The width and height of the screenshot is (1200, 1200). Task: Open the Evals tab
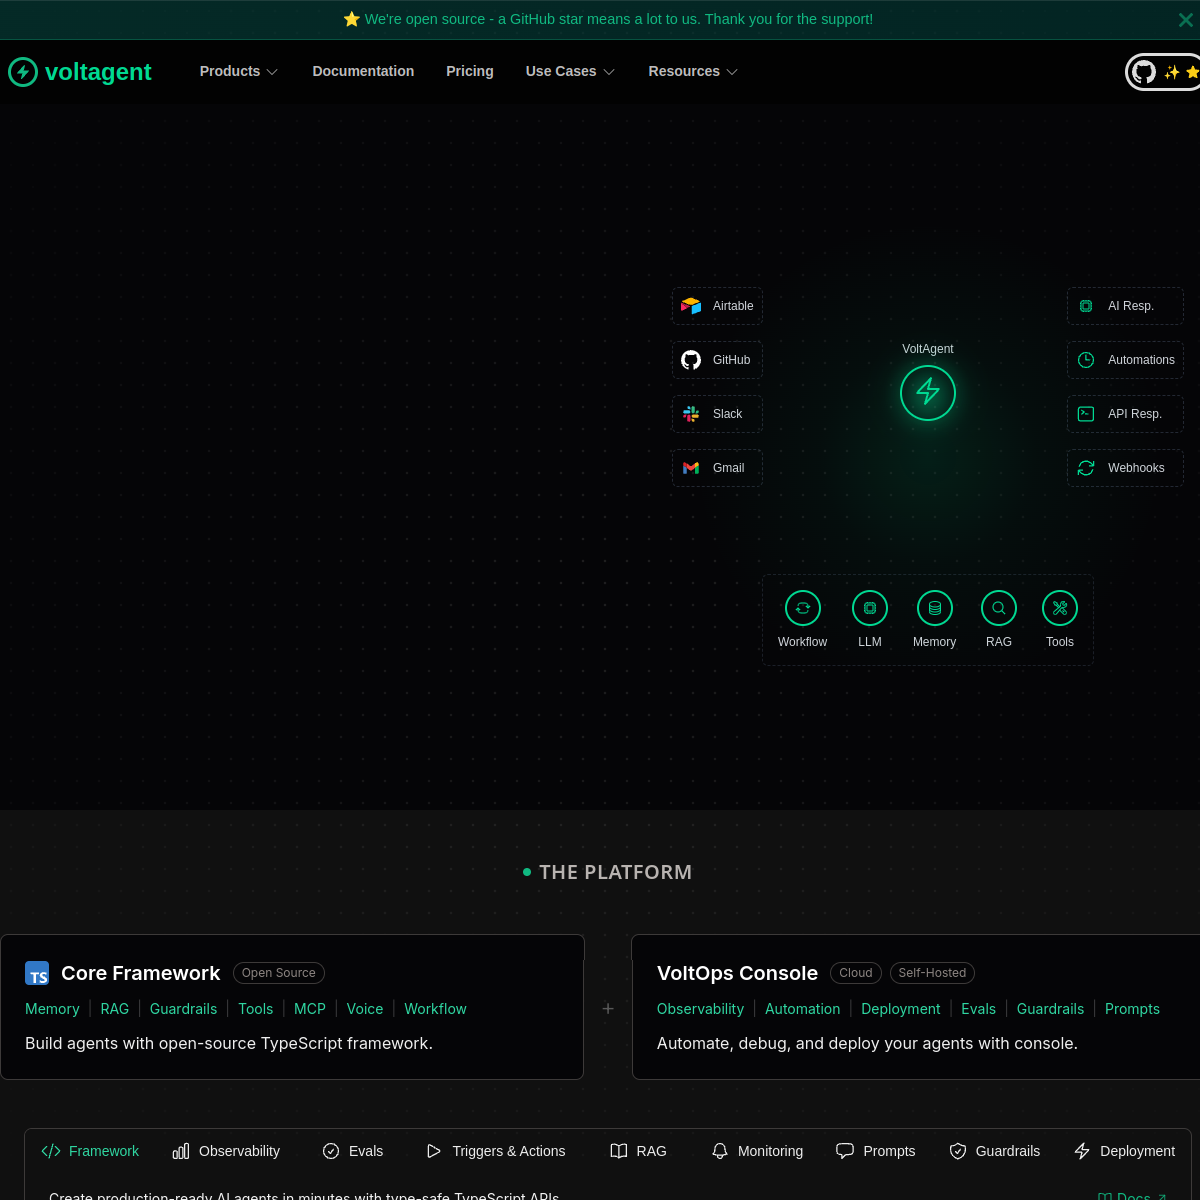[x=353, y=1151]
